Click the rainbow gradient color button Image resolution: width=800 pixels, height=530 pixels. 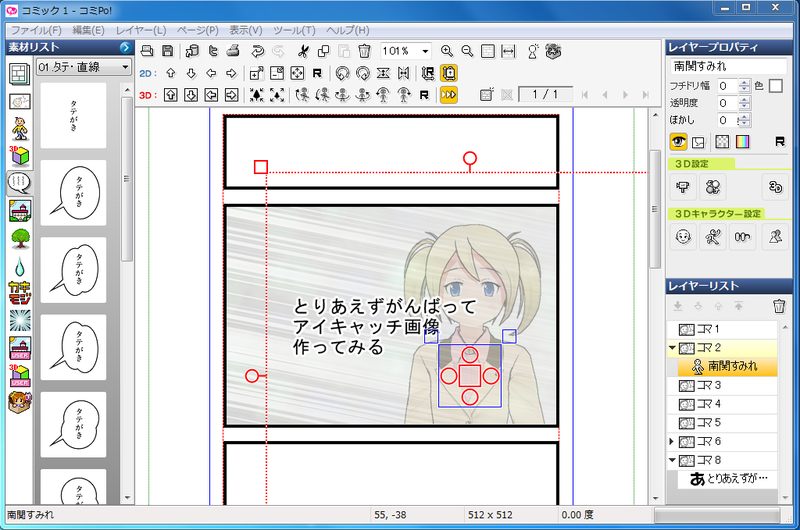coord(742,142)
